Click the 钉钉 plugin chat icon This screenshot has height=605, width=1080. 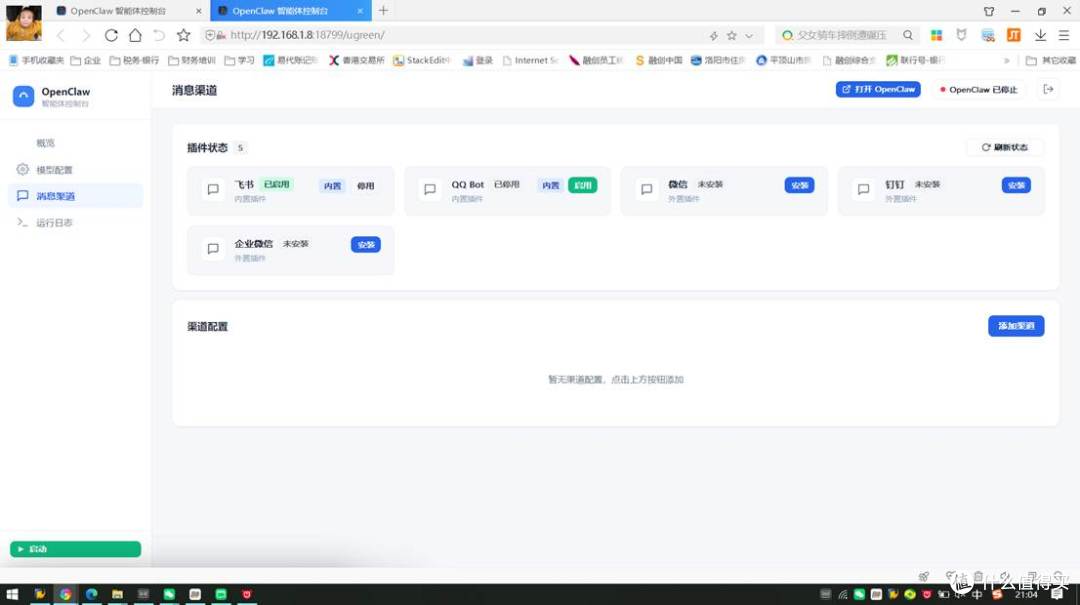pyautogui.click(x=863, y=189)
